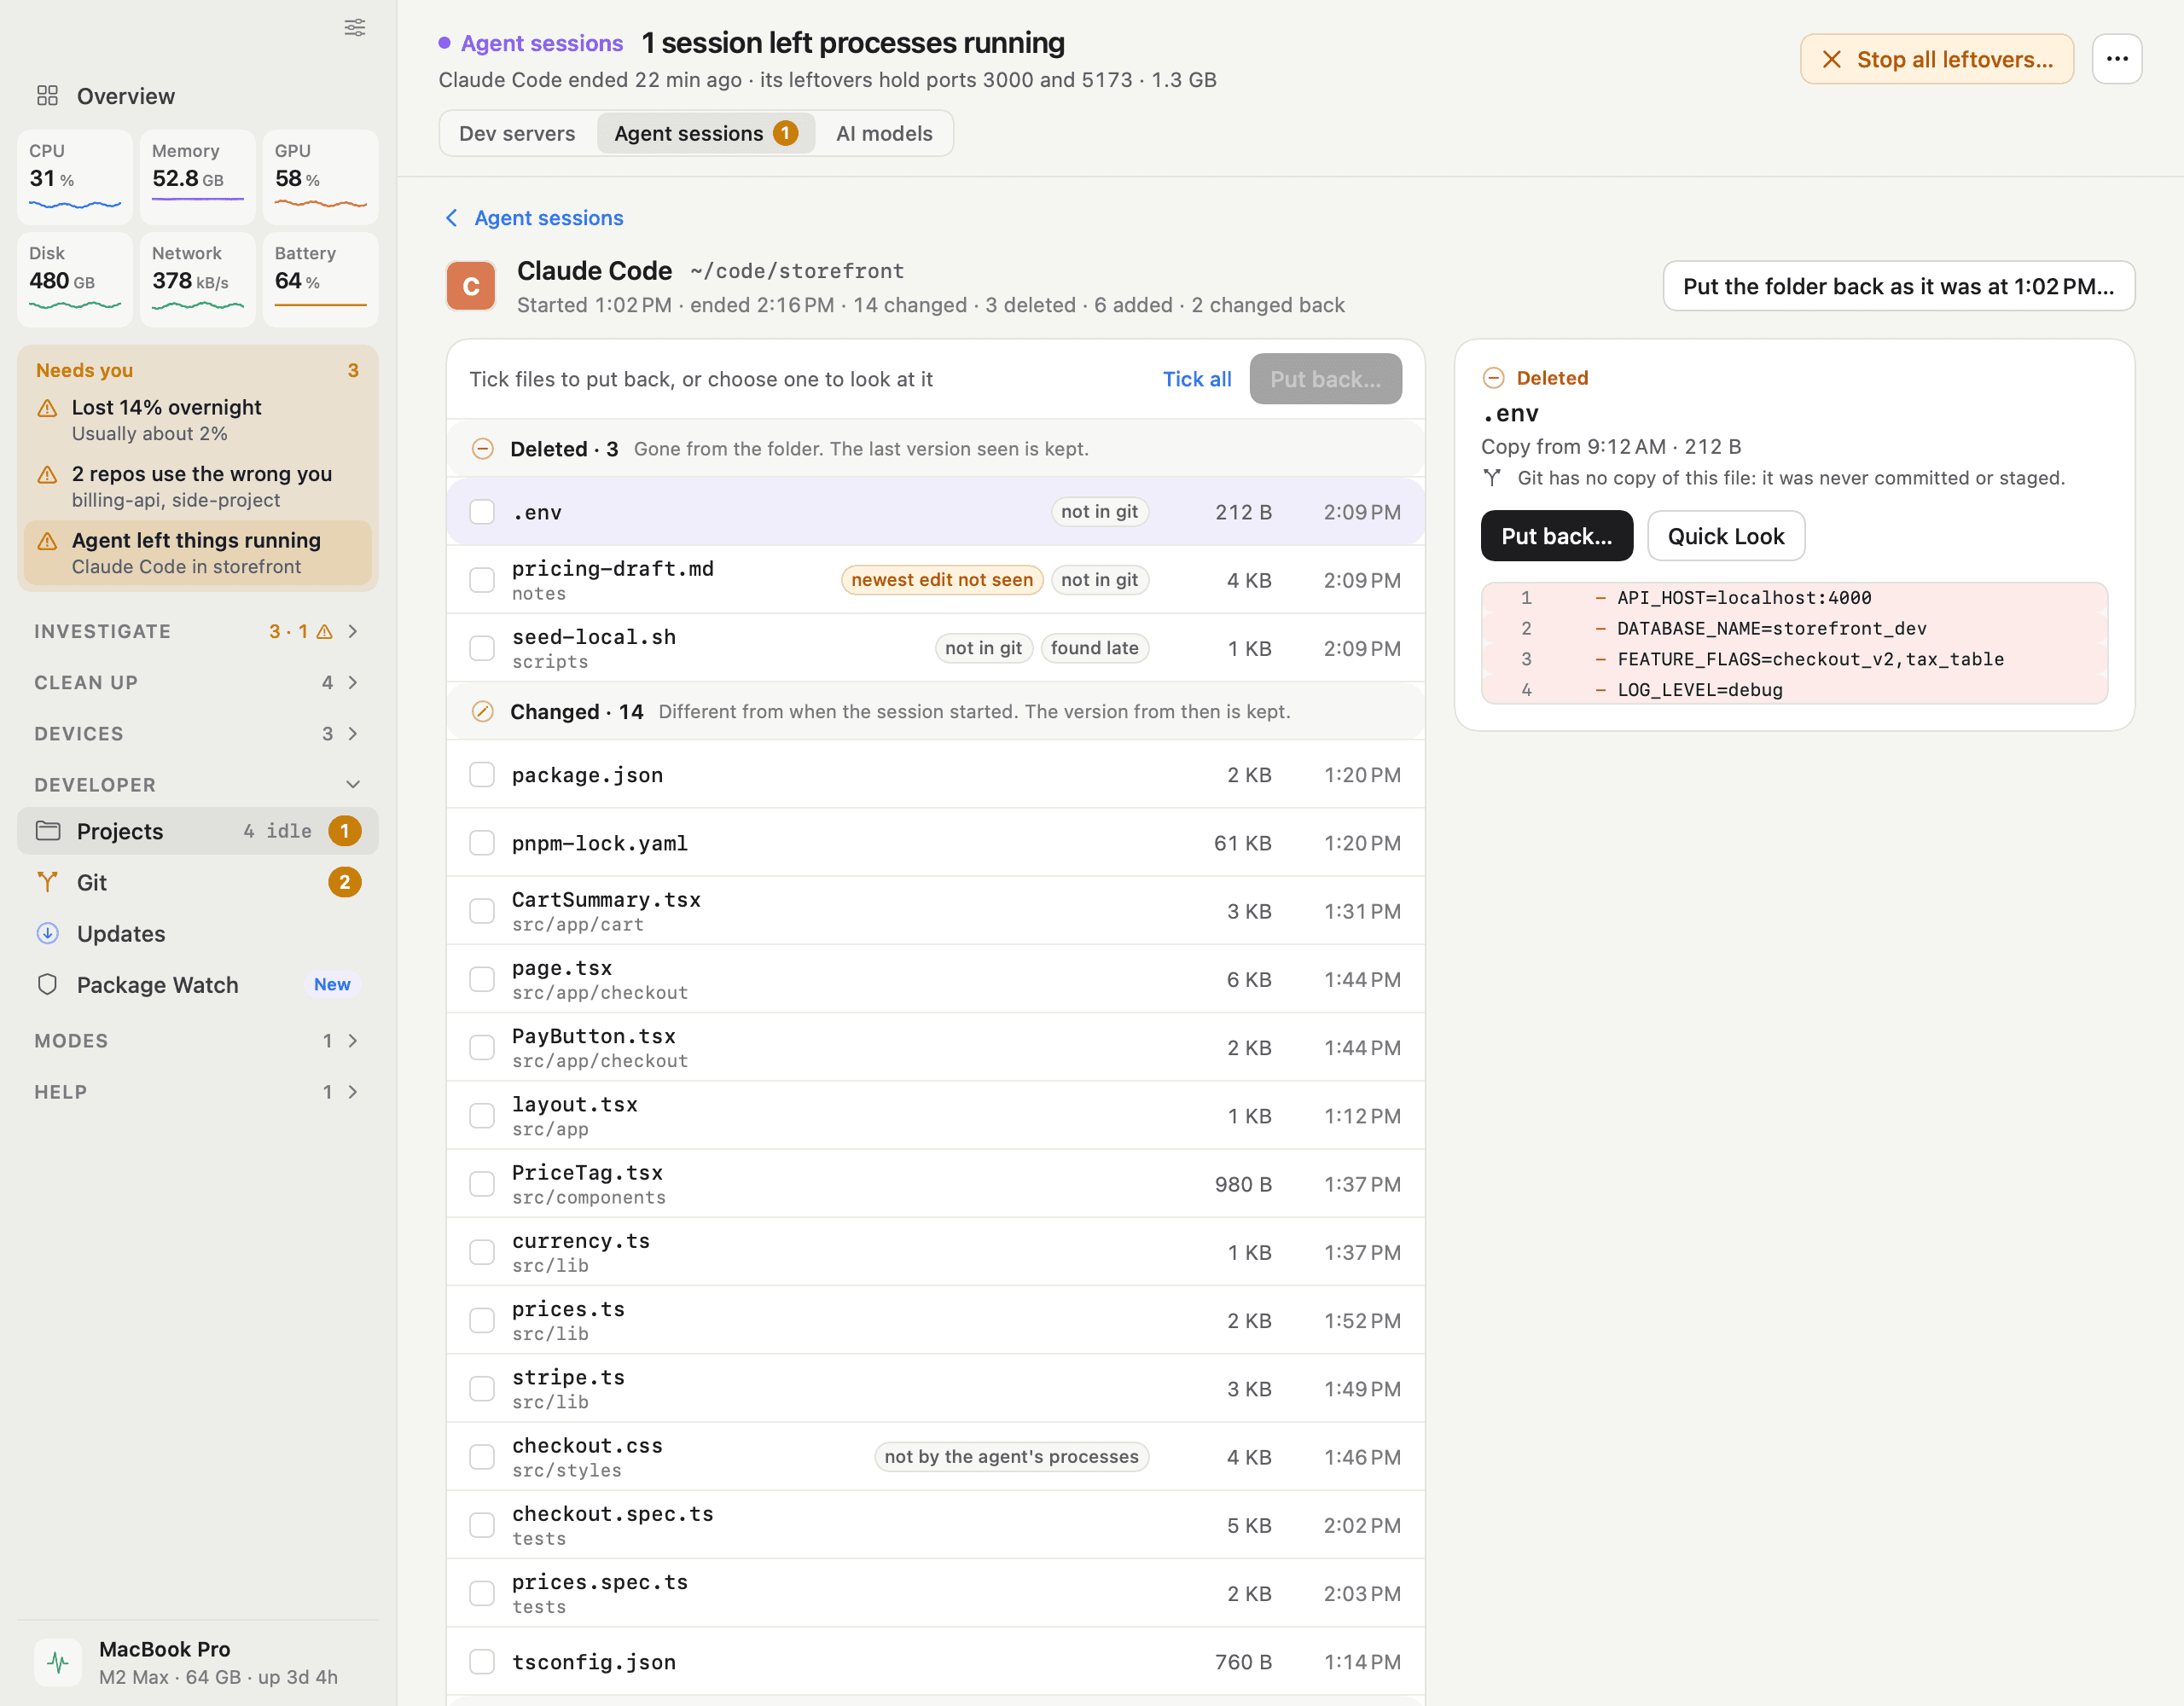This screenshot has width=2184, height=1706.
Task: Click the Package Watch shield icon
Action: coord(47,984)
